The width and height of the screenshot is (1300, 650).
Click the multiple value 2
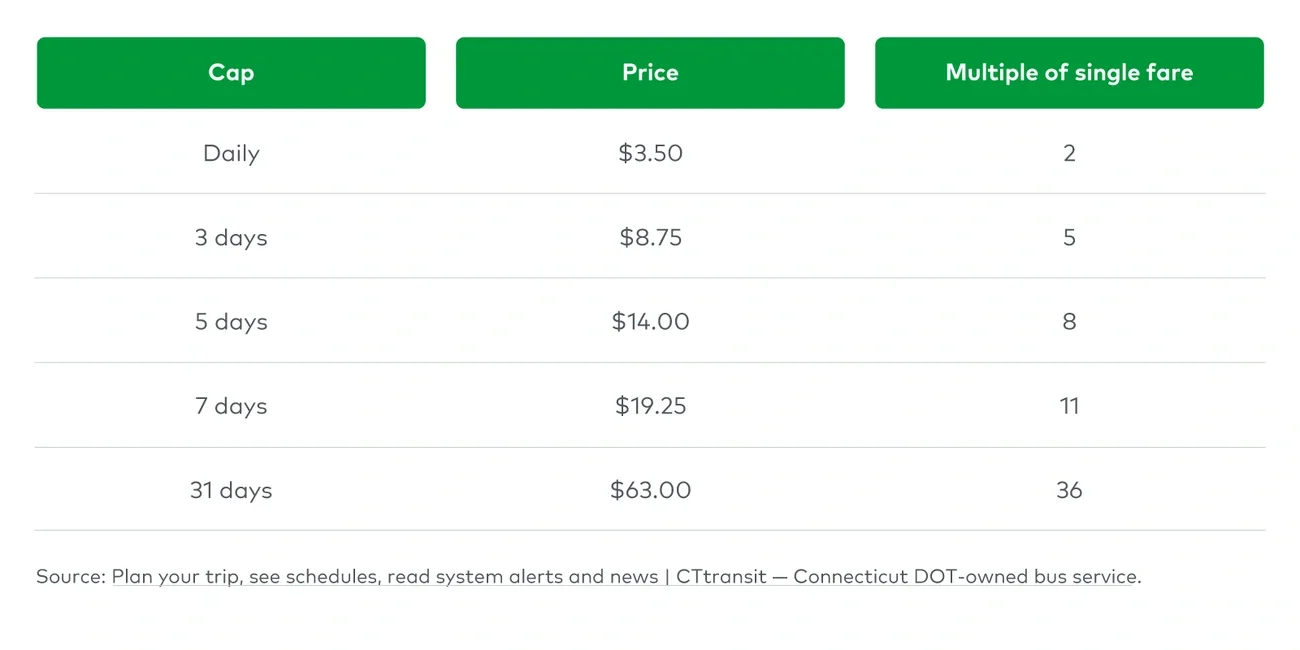pos(1069,154)
